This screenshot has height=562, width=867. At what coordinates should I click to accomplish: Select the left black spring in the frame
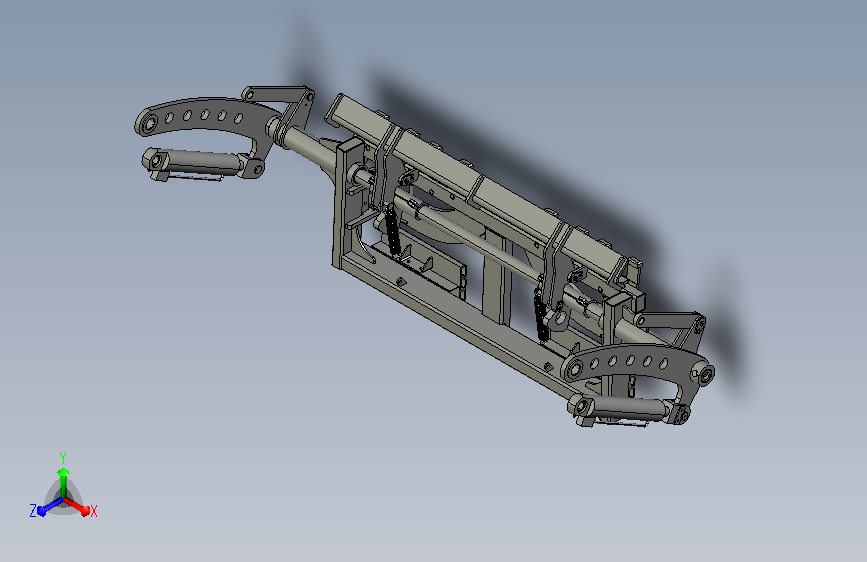point(393,229)
